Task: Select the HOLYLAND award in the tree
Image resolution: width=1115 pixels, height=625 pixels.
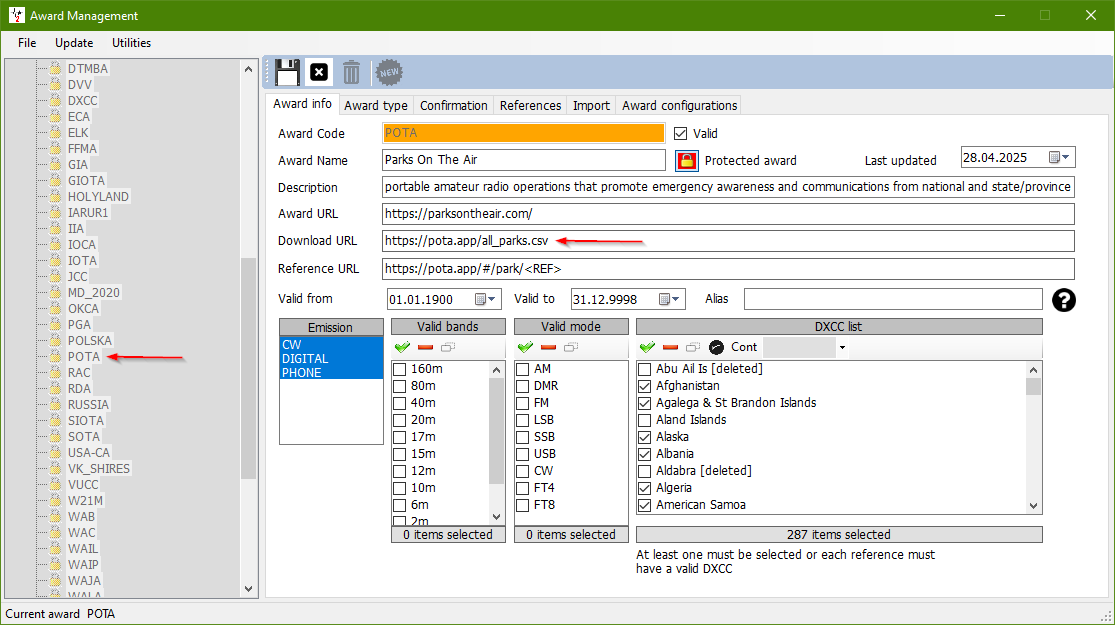Action: pos(98,196)
